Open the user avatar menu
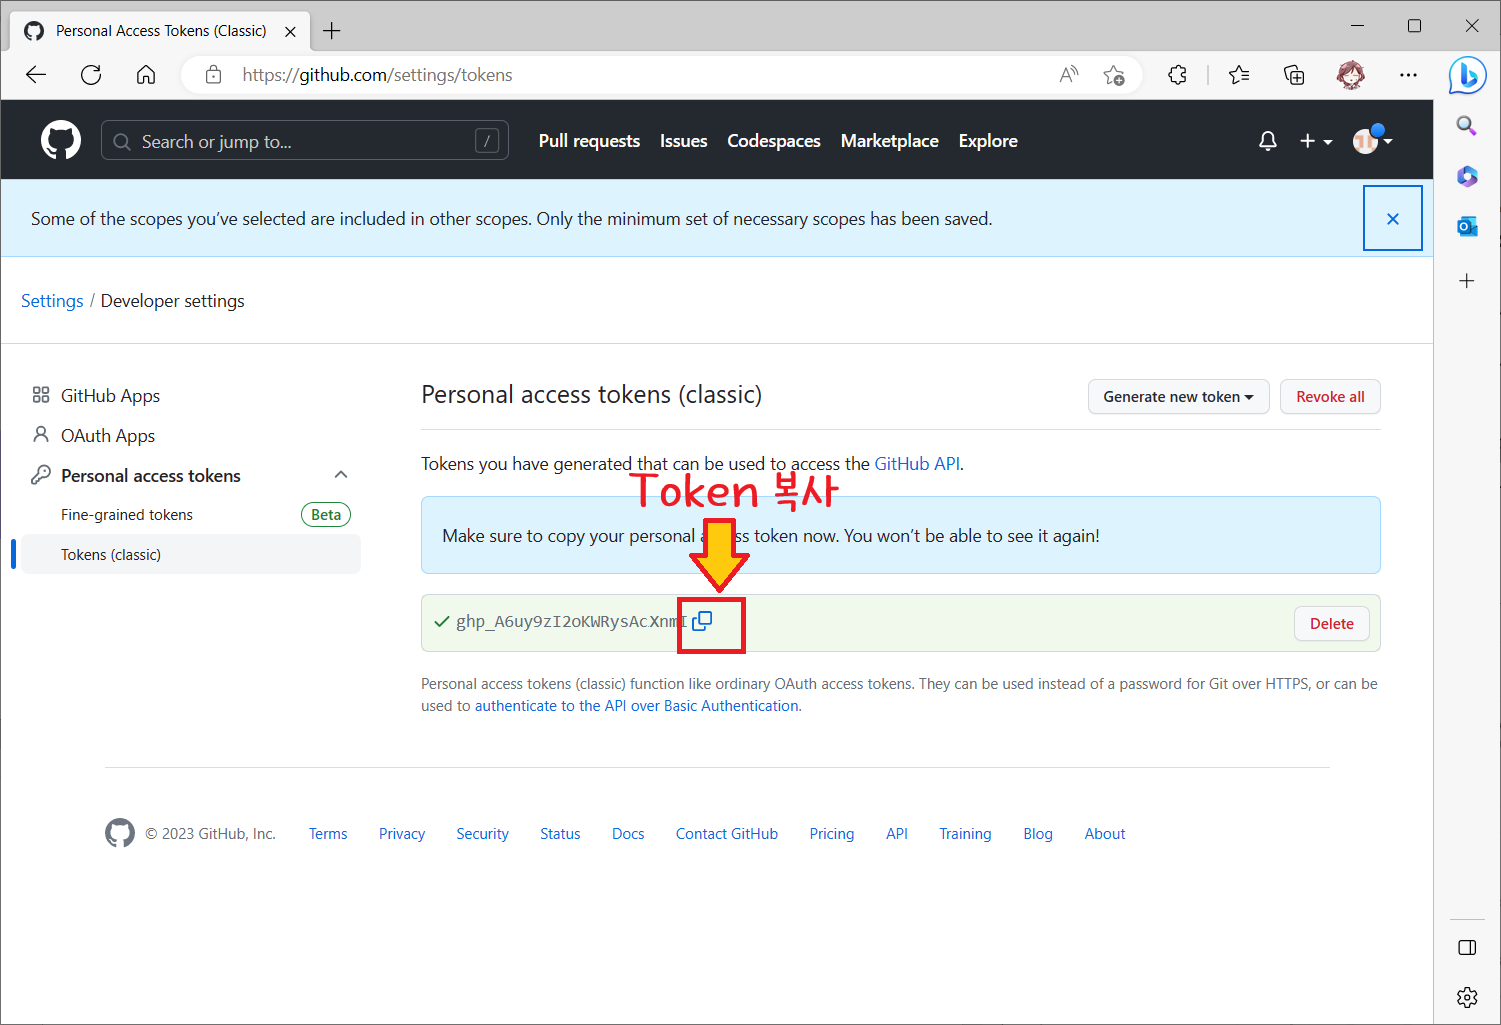 (x=1372, y=141)
